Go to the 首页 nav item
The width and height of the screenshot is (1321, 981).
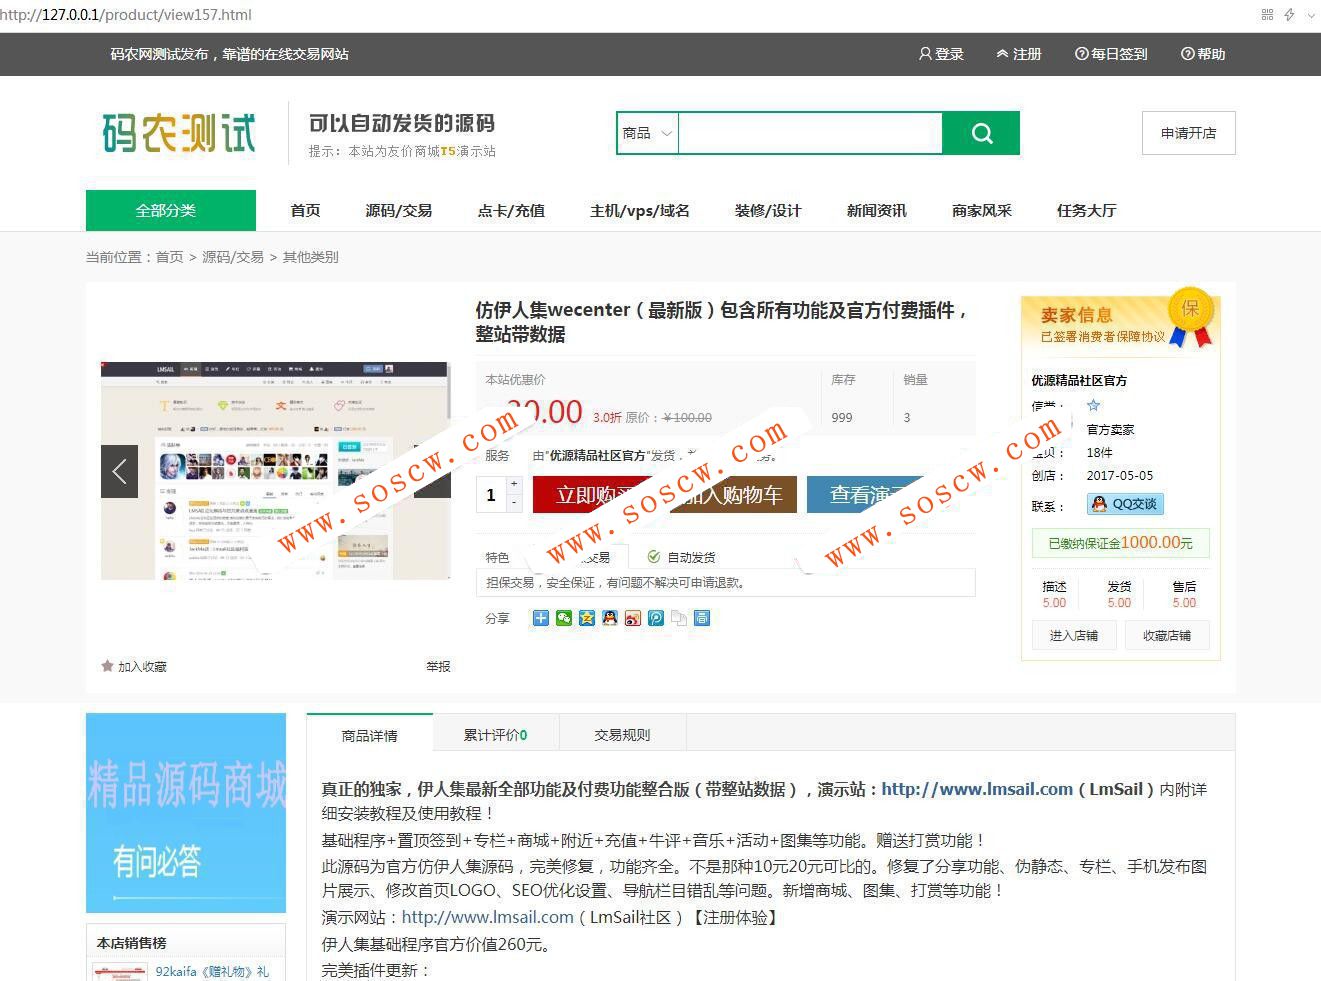[x=305, y=210]
